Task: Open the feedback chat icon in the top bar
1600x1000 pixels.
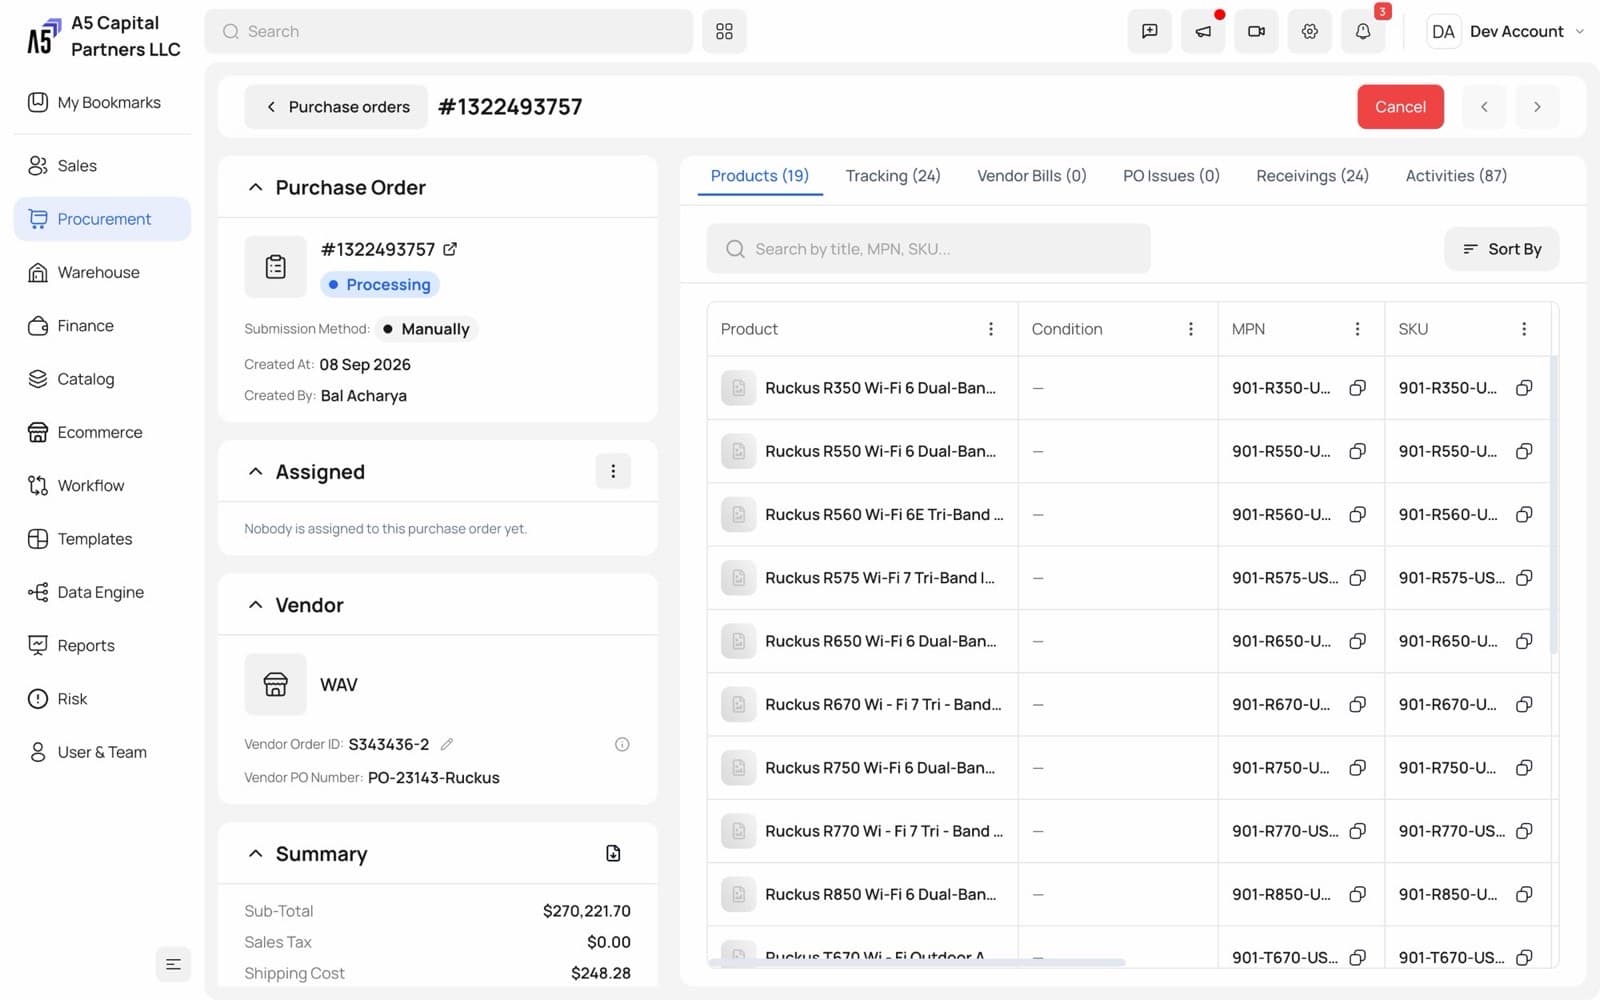Action: point(1150,32)
